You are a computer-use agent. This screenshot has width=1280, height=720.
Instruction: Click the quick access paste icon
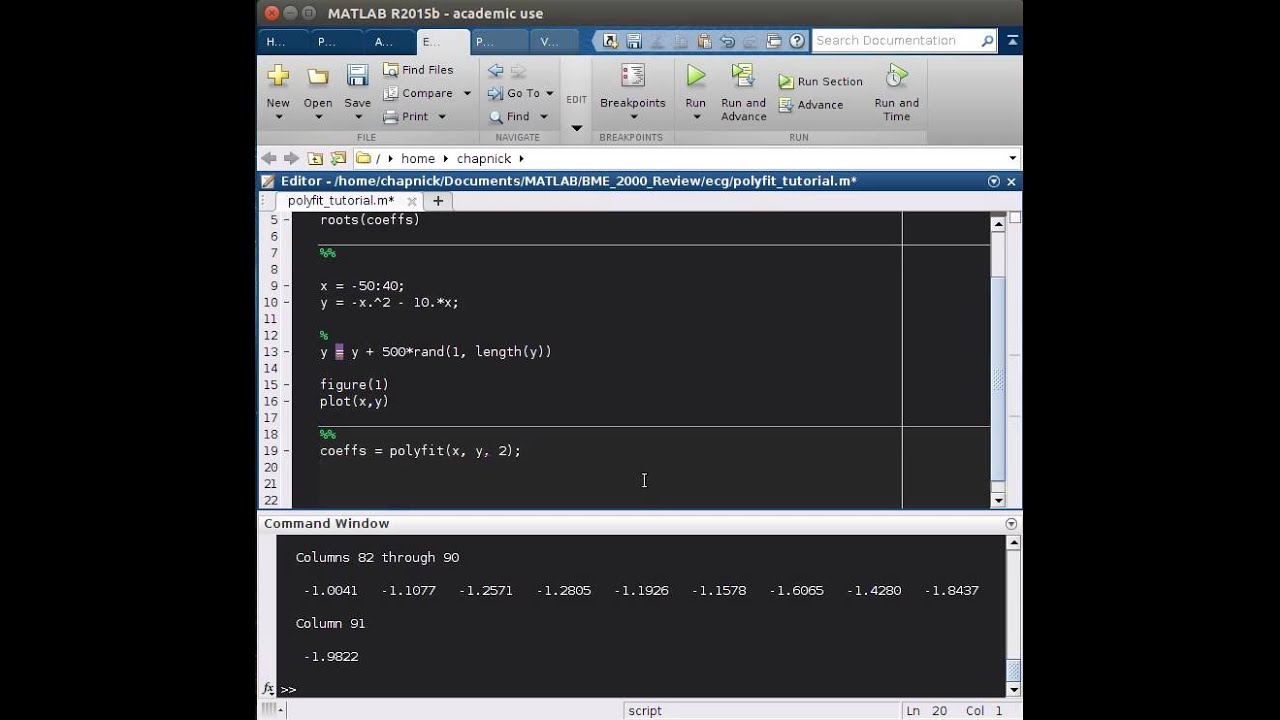coord(704,41)
